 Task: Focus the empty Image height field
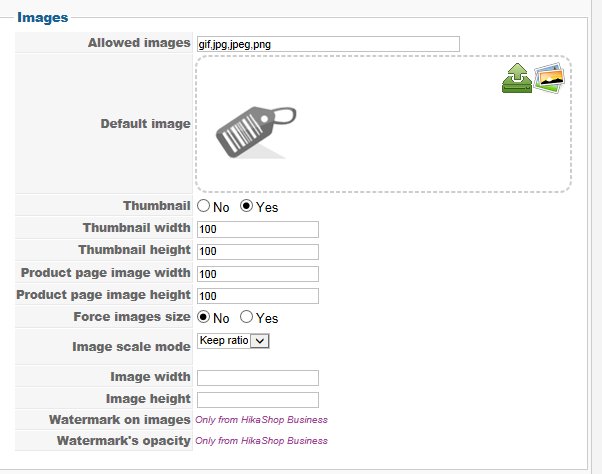pos(258,400)
